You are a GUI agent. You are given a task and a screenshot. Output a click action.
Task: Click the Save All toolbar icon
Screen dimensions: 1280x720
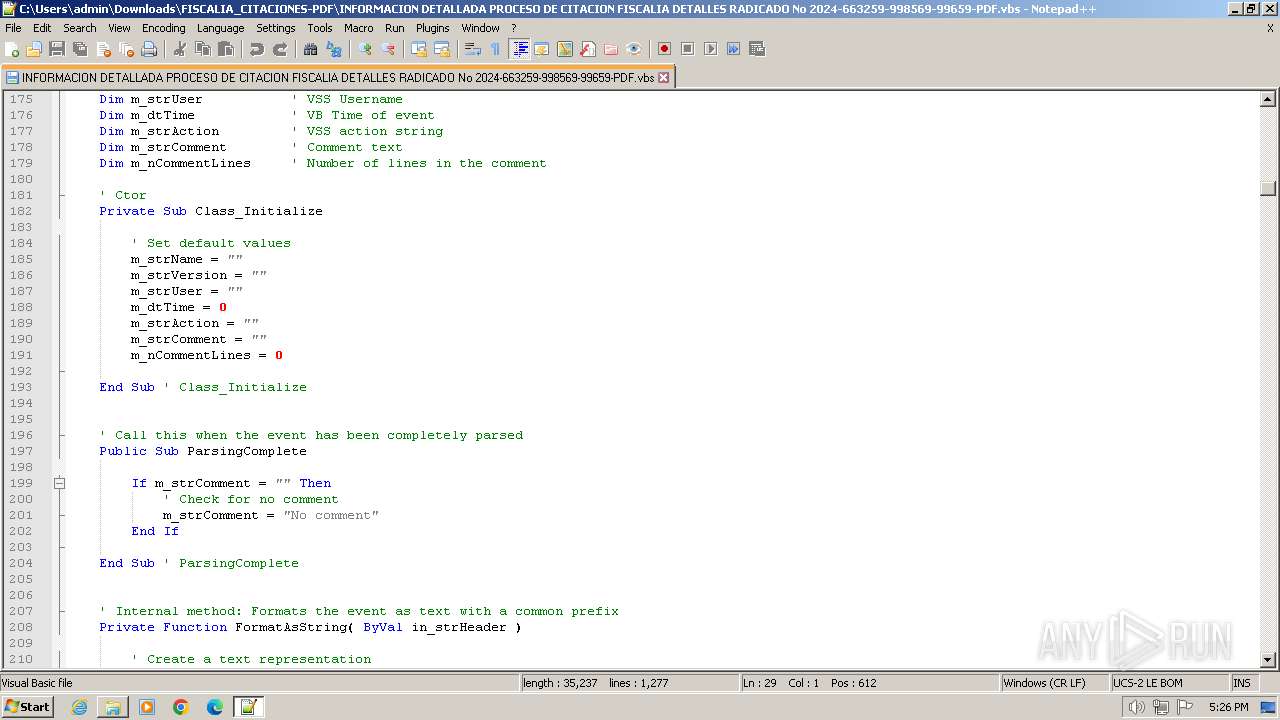(x=80, y=49)
